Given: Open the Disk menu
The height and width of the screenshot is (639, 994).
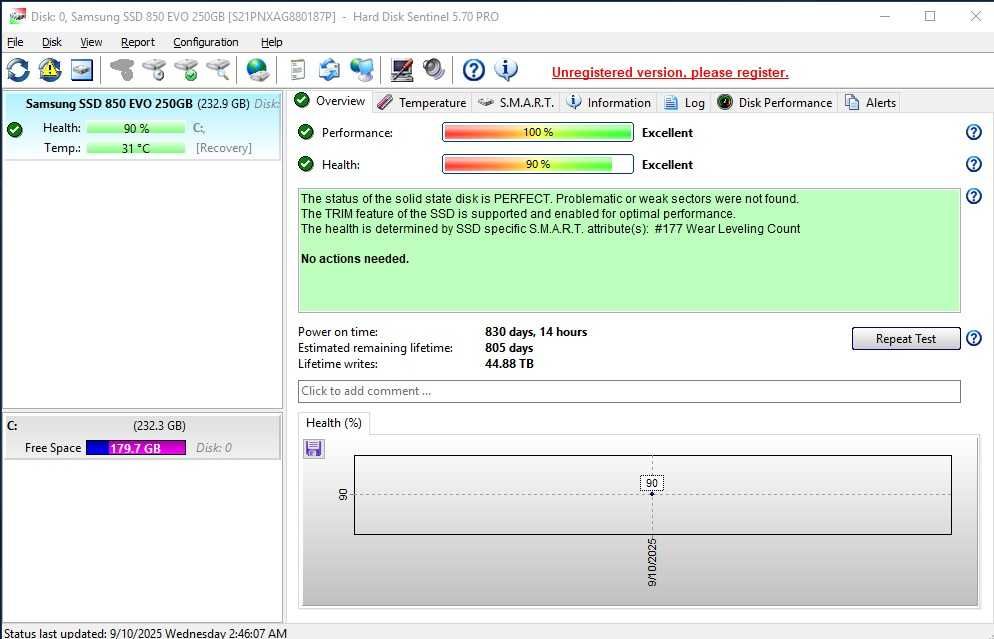Looking at the screenshot, I should click(51, 42).
